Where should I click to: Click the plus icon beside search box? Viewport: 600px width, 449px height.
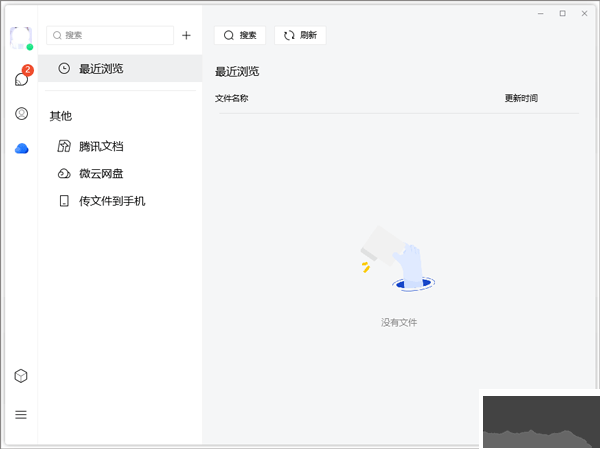[x=186, y=35]
